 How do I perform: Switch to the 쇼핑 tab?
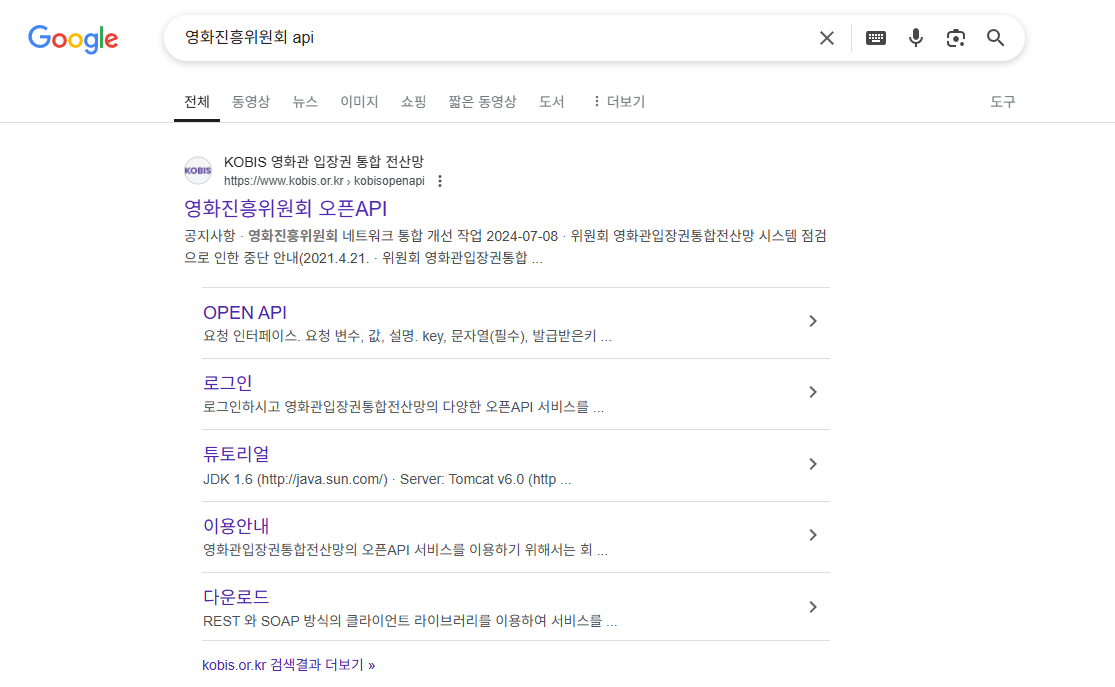coord(413,102)
